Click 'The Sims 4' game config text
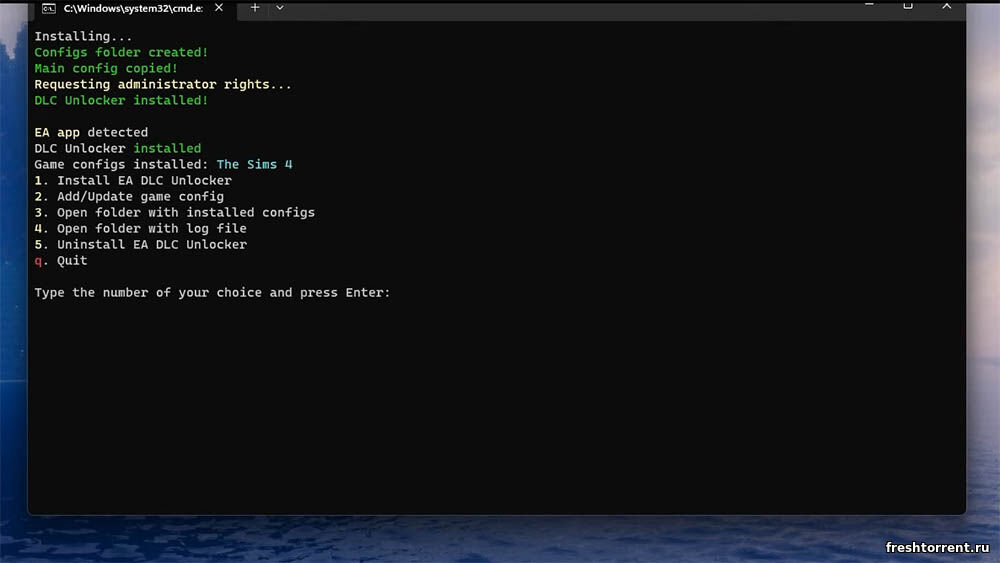The width and height of the screenshot is (1000, 563). pyautogui.click(x=254, y=165)
